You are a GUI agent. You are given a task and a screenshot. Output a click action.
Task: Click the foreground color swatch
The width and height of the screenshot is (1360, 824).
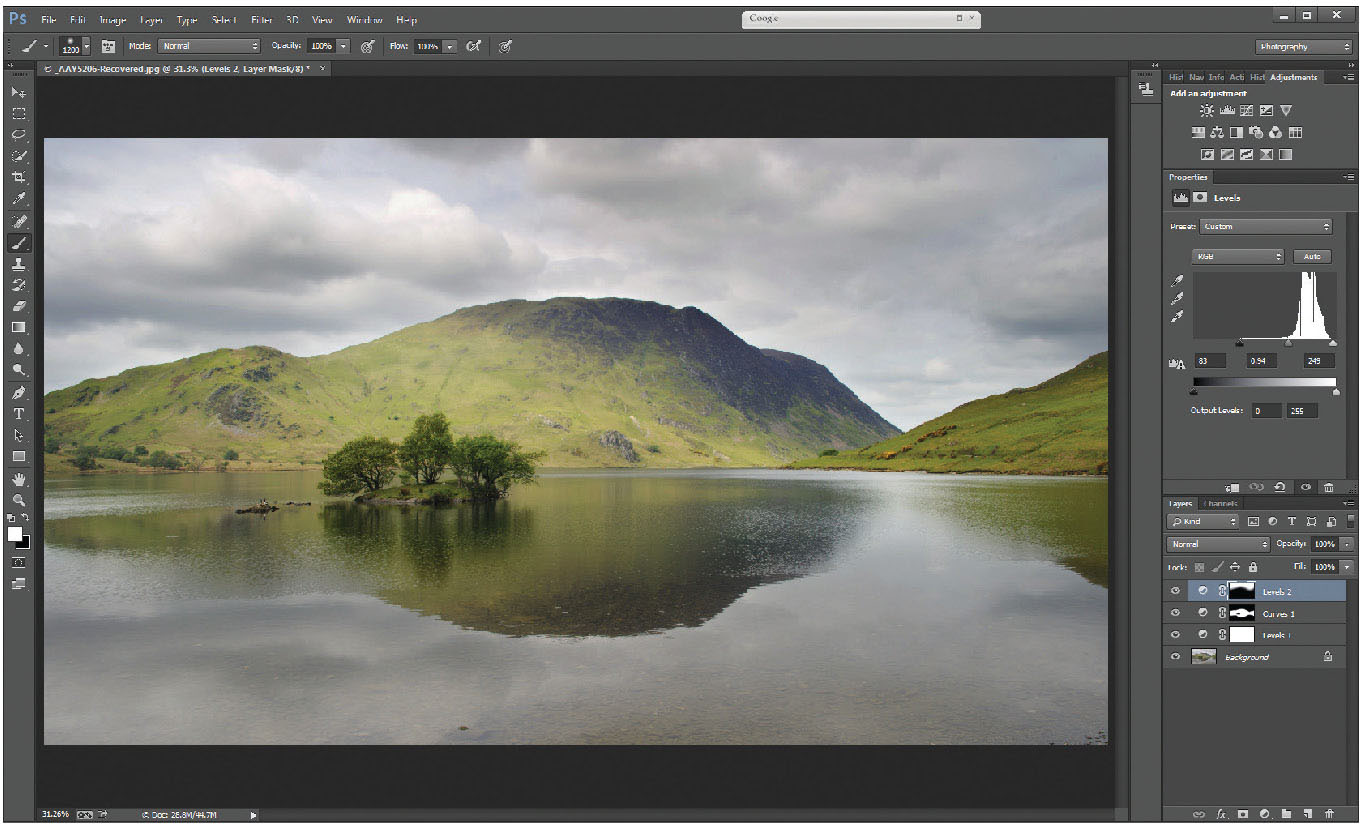pyautogui.click(x=15, y=534)
